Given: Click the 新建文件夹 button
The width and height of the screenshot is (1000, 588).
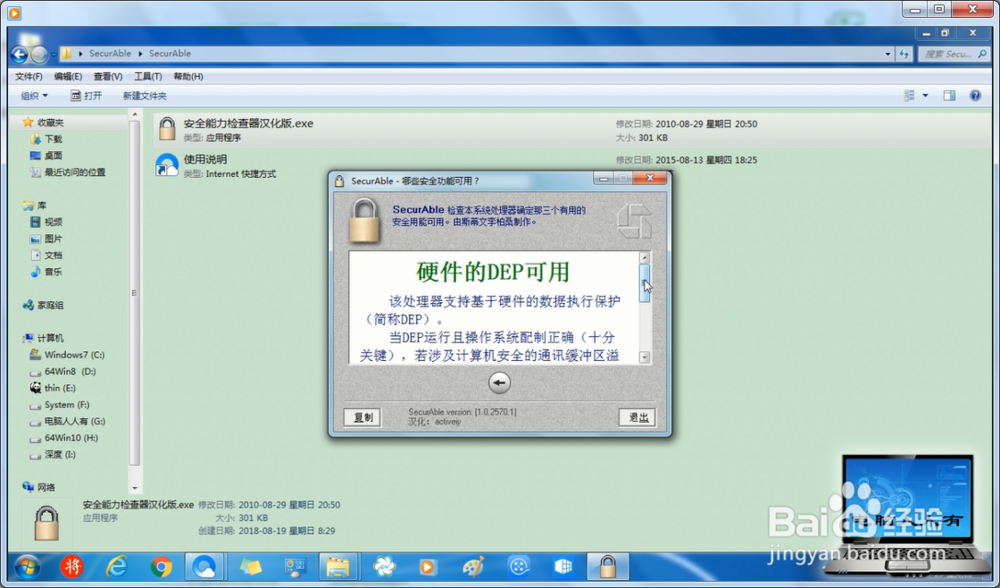Looking at the screenshot, I should pyautogui.click(x=145, y=96).
